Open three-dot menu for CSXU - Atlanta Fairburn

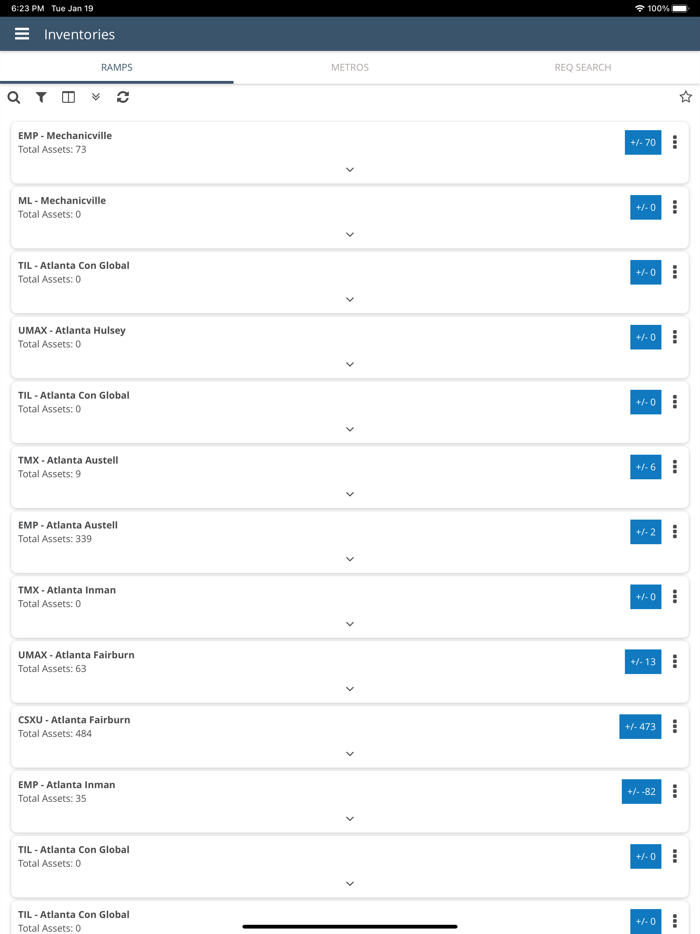[675, 726]
